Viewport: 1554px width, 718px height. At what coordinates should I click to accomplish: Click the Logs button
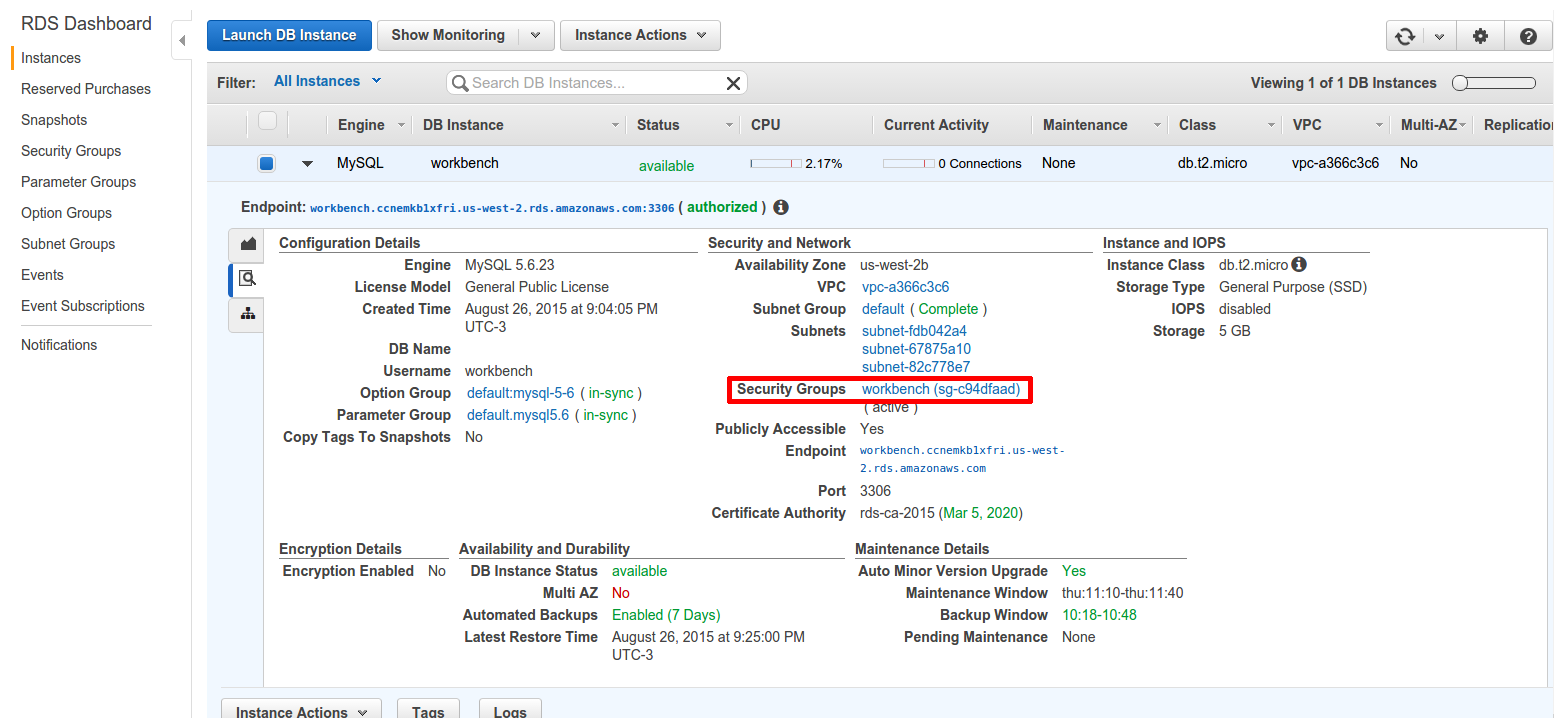[x=510, y=708]
